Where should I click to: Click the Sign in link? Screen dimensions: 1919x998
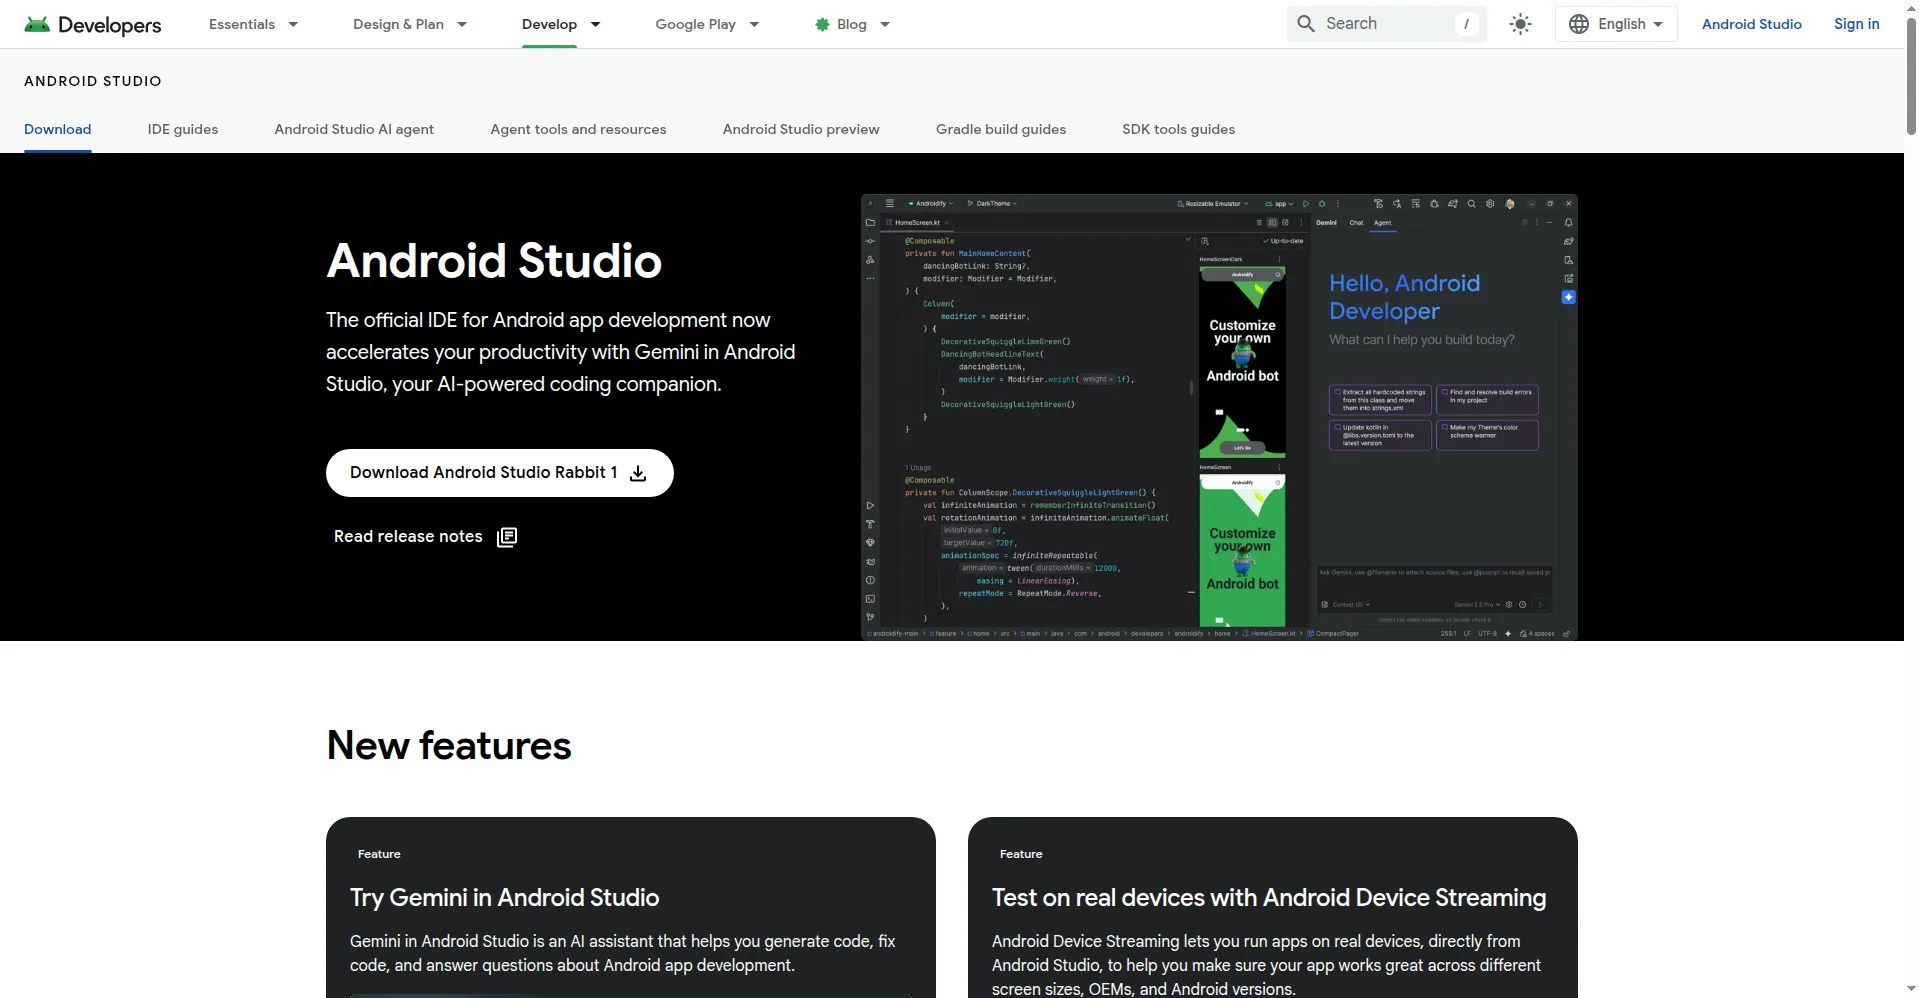1856,24
